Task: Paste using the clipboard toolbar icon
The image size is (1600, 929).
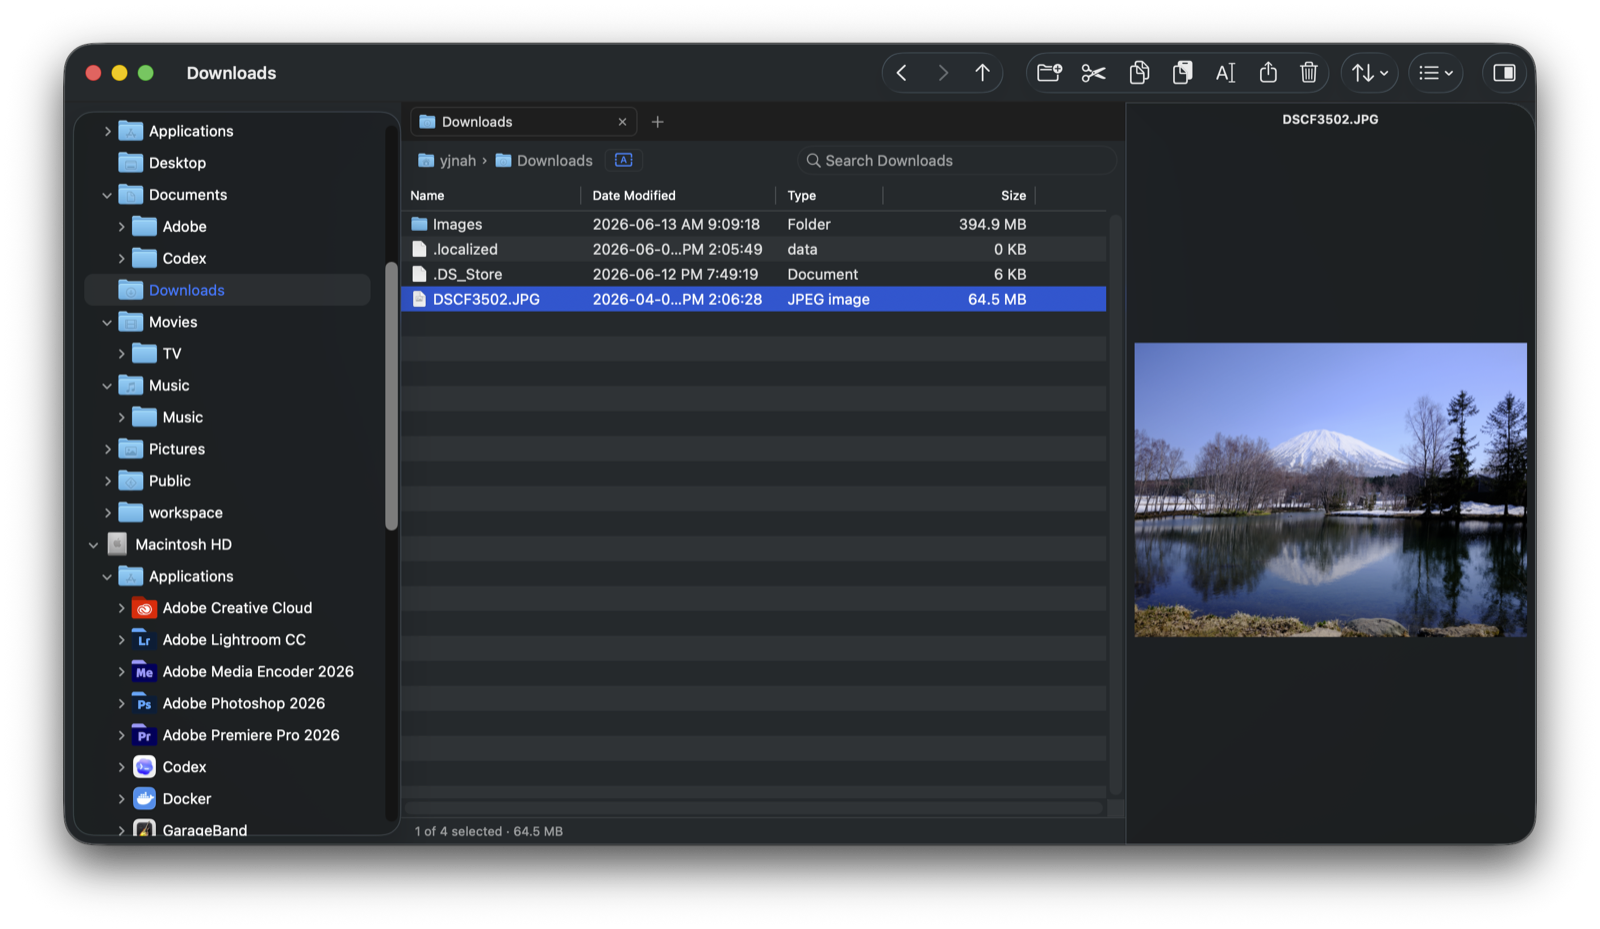Action: [1182, 73]
